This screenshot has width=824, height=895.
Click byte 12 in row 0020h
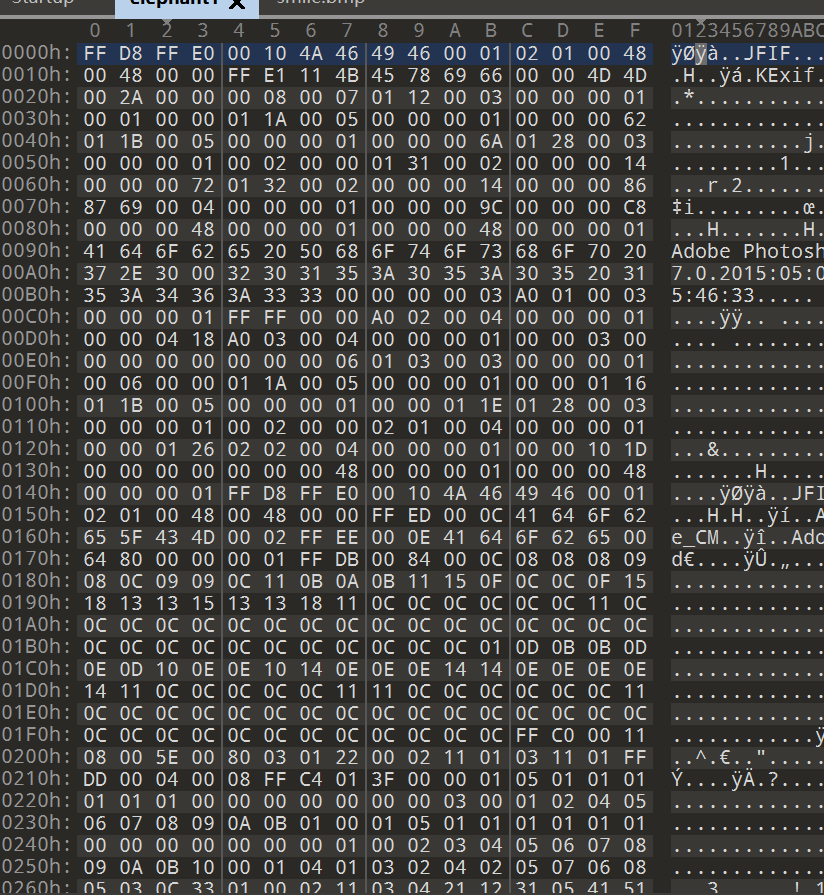pyautogui.click(x=418, y=98)
